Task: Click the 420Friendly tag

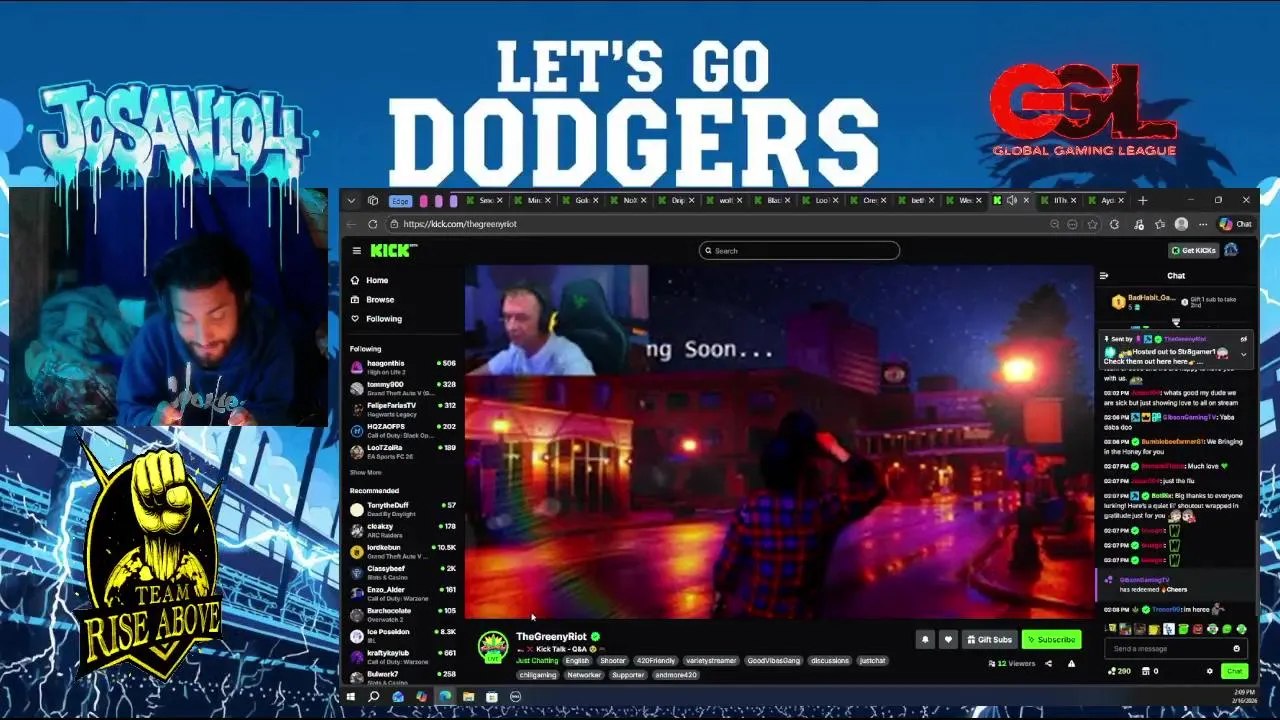Action: point(656,661)
